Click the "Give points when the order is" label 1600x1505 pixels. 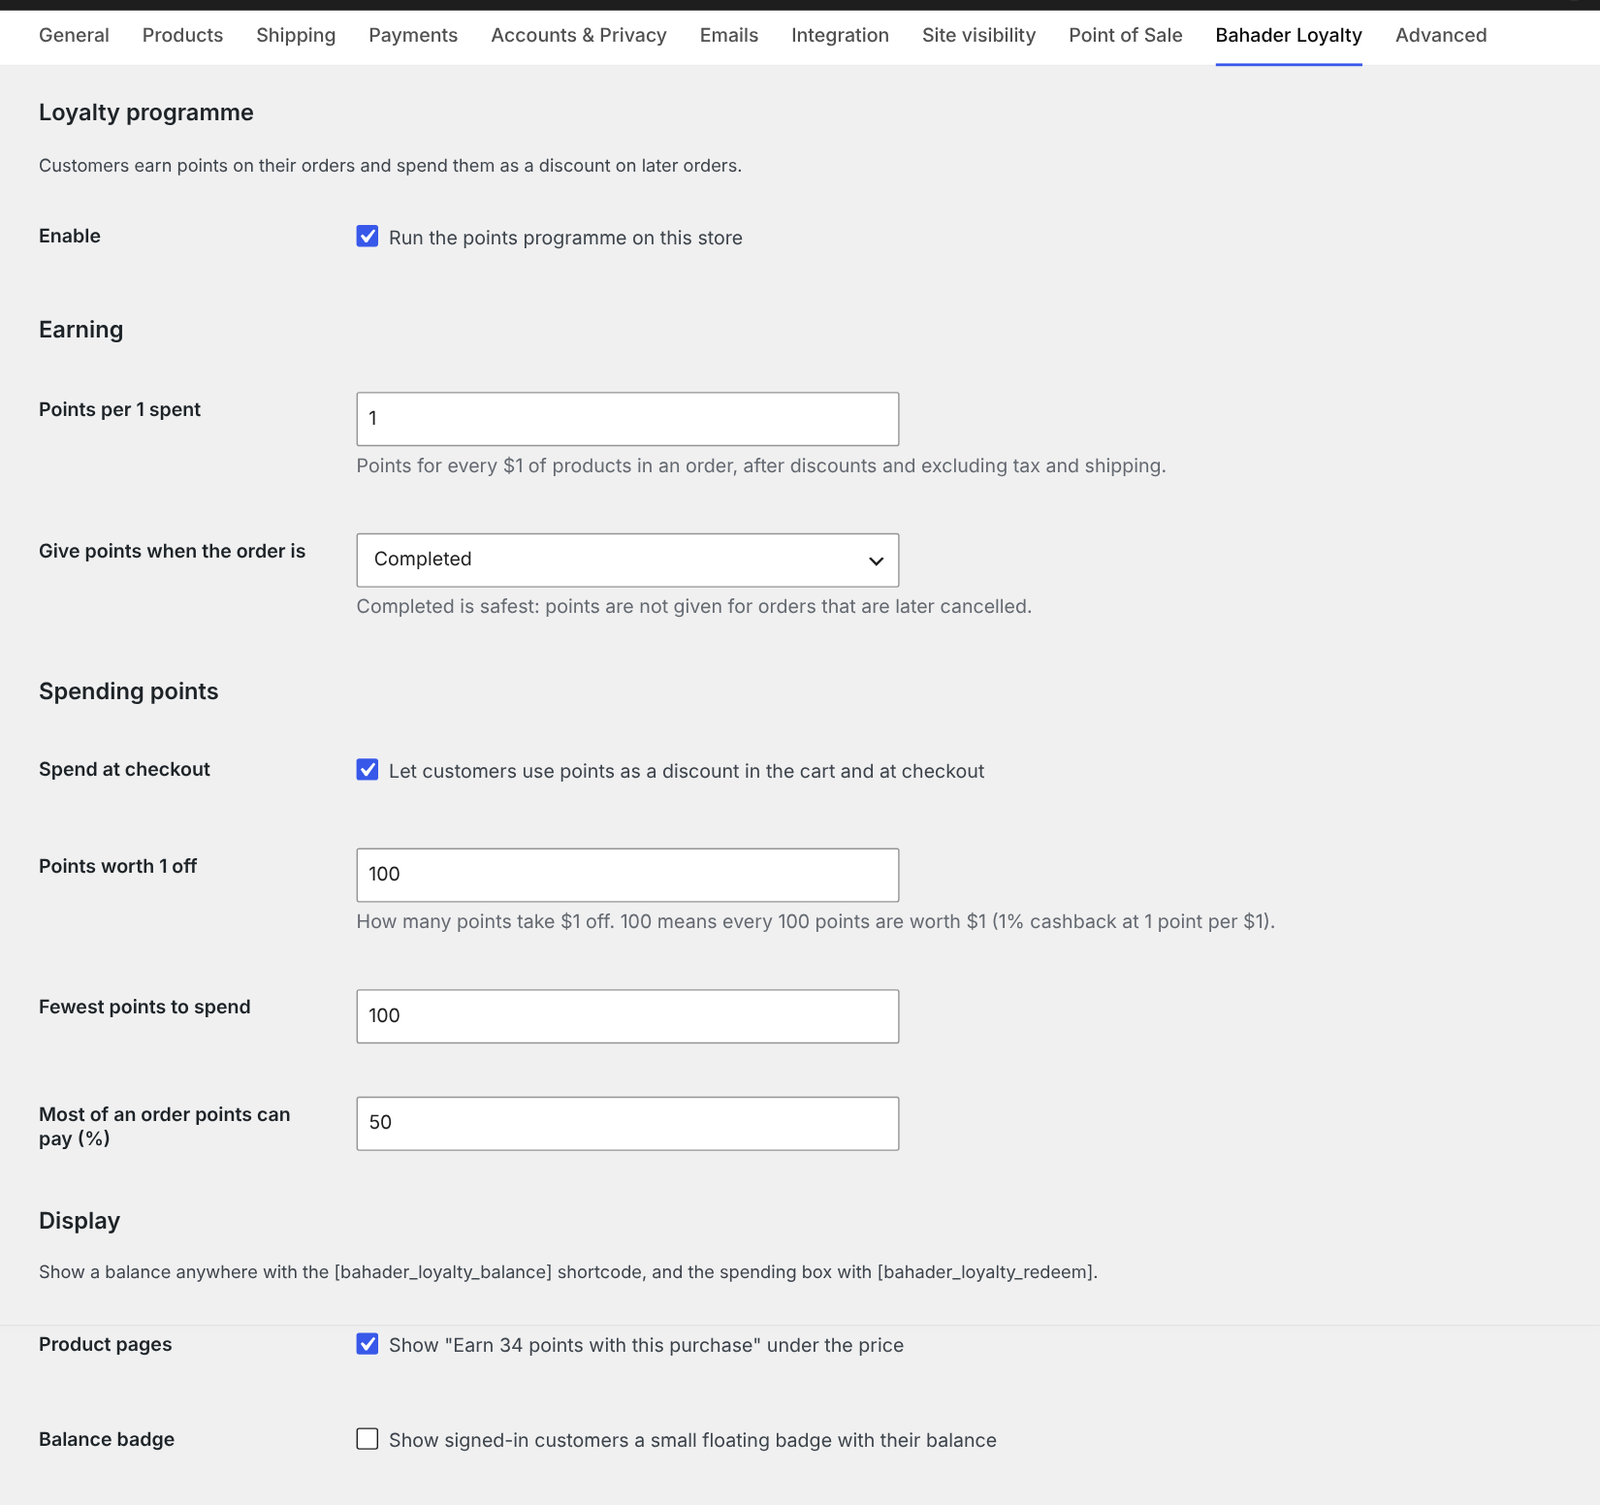point(172,551)
